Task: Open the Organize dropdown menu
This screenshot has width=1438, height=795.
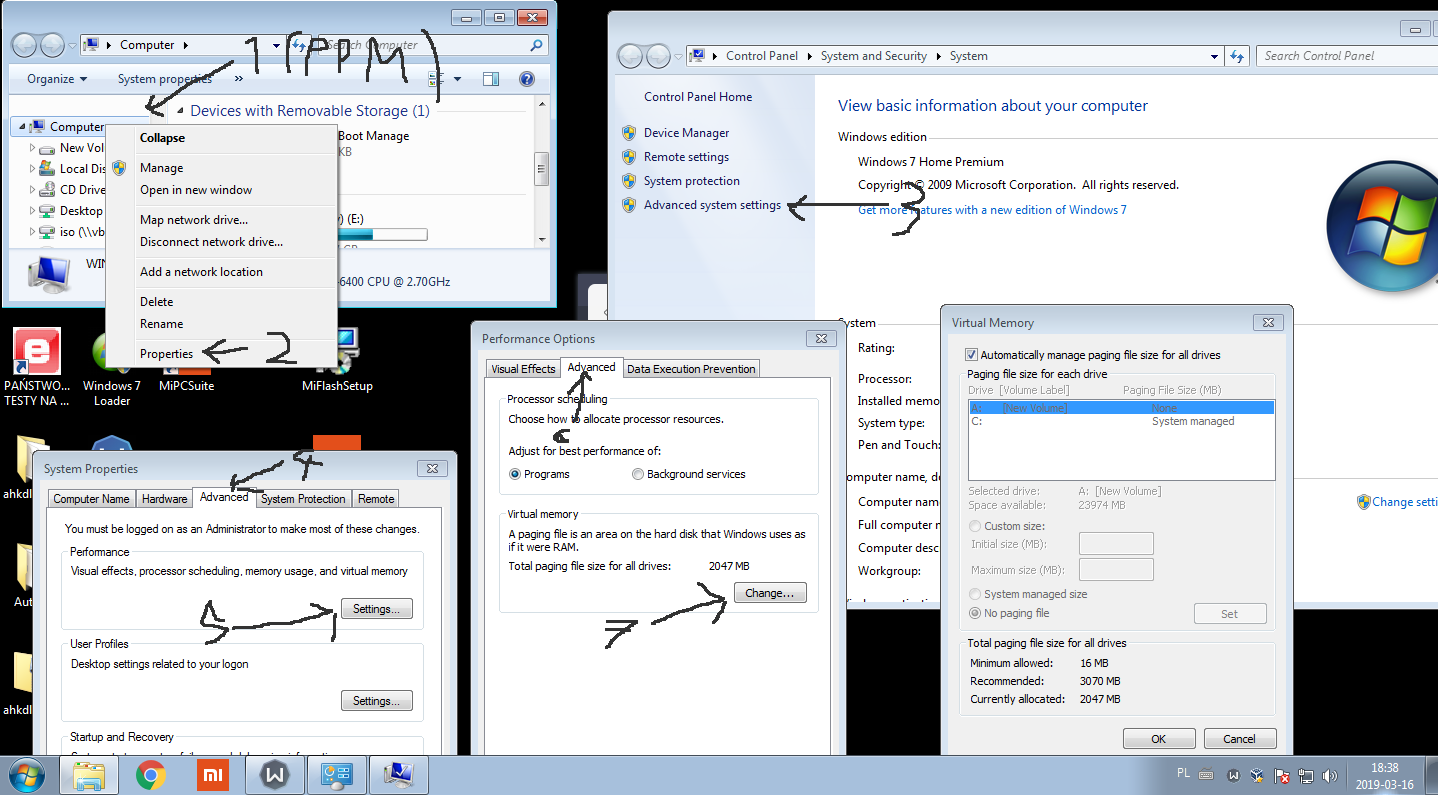Action: (x=57, y=79)
